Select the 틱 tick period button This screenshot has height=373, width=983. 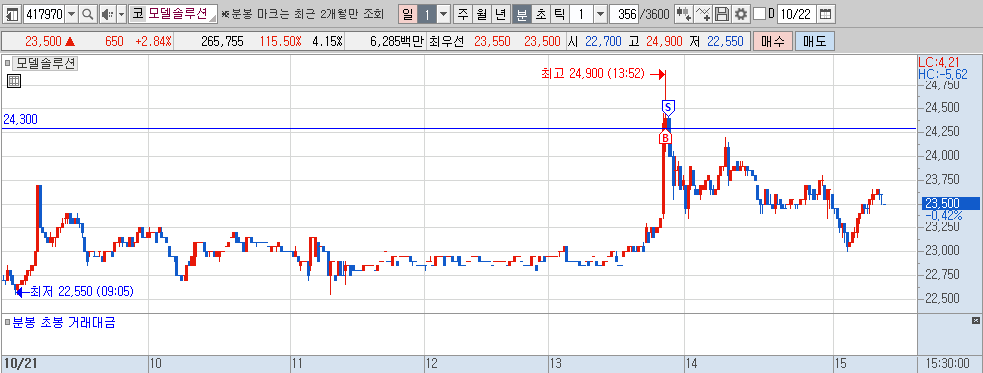[559, 14]
